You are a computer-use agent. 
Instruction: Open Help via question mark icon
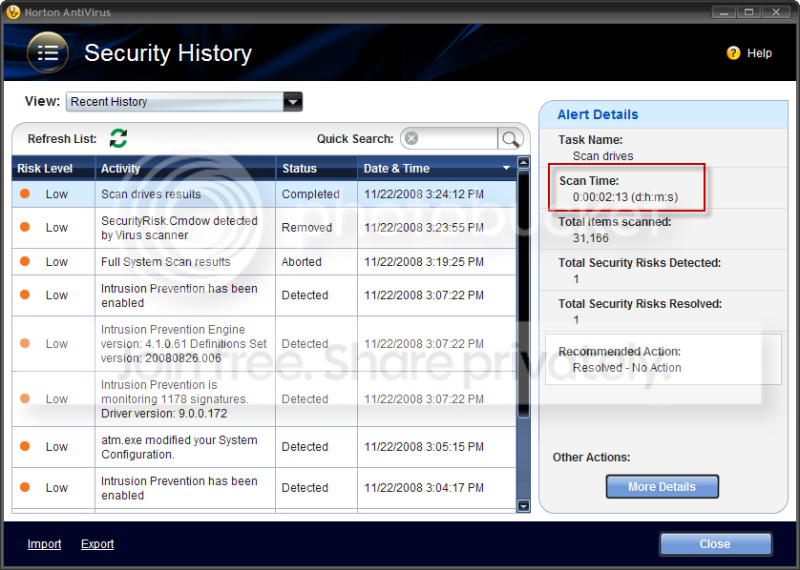733,53
